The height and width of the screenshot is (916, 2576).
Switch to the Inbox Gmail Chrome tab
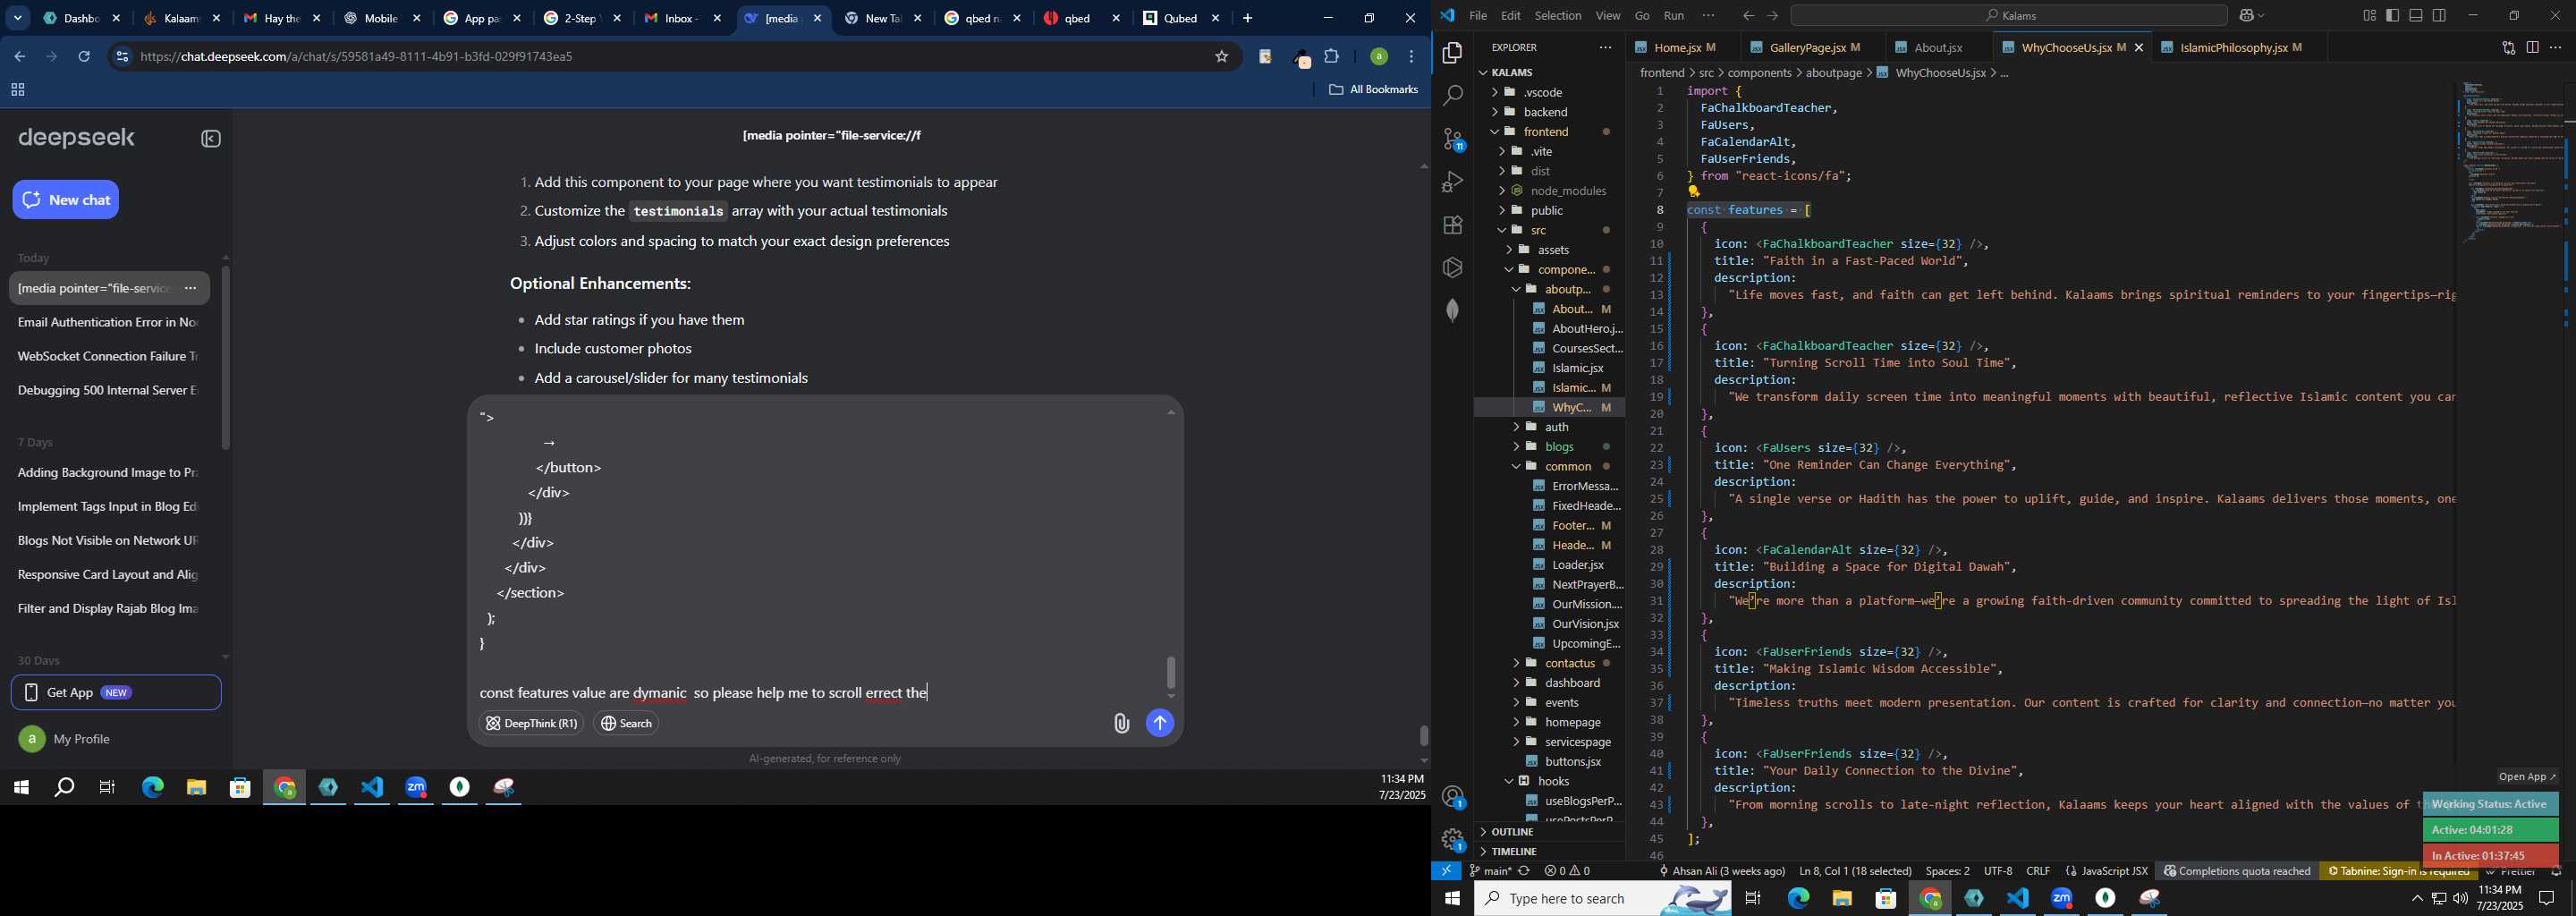click(x=680, y=19)
